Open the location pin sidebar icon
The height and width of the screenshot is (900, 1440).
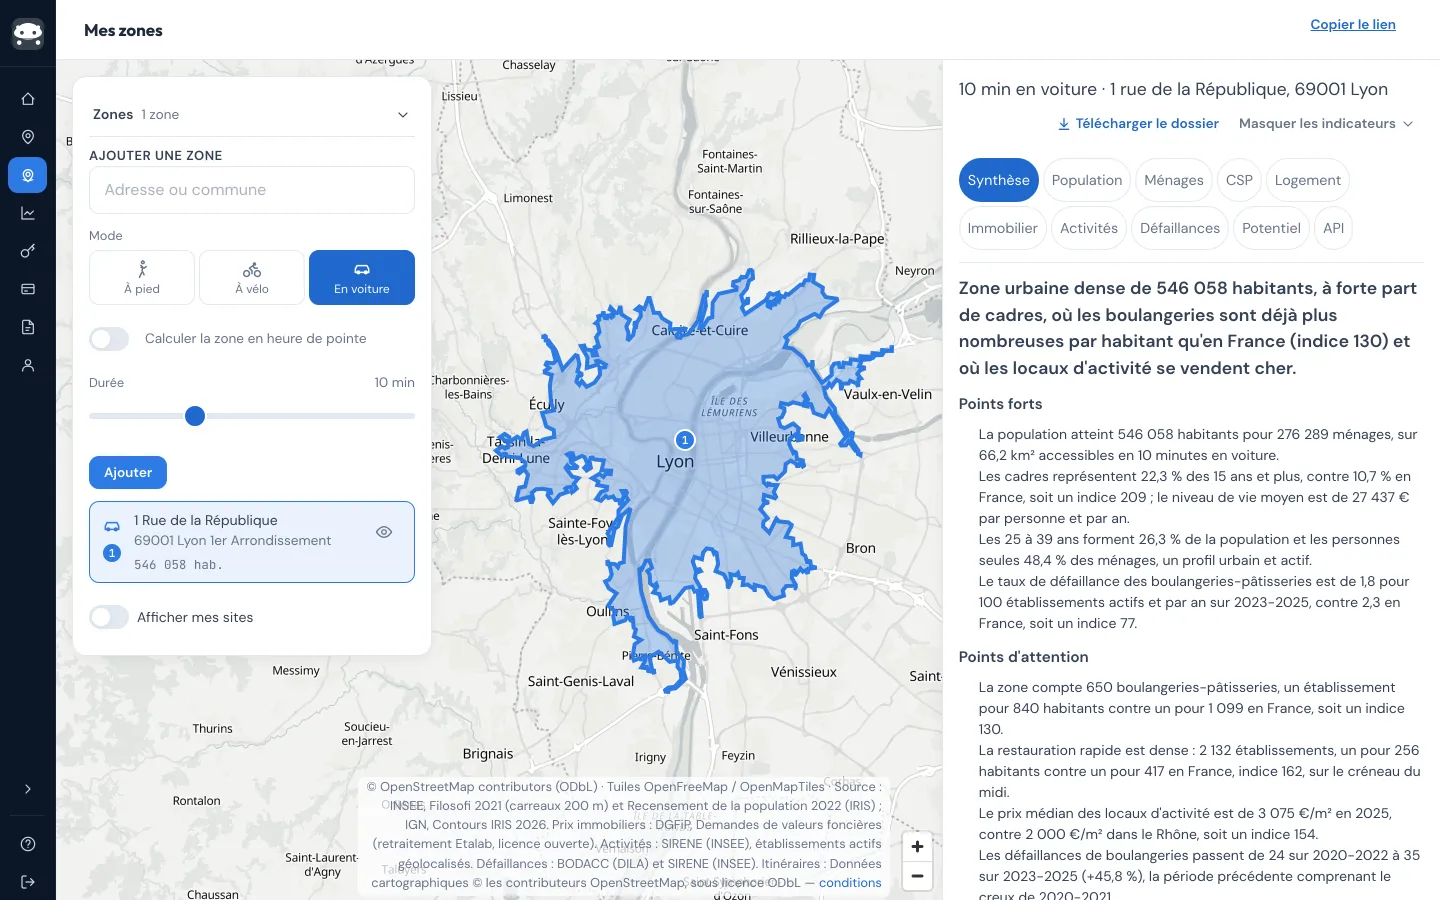[x=28, y=137]
